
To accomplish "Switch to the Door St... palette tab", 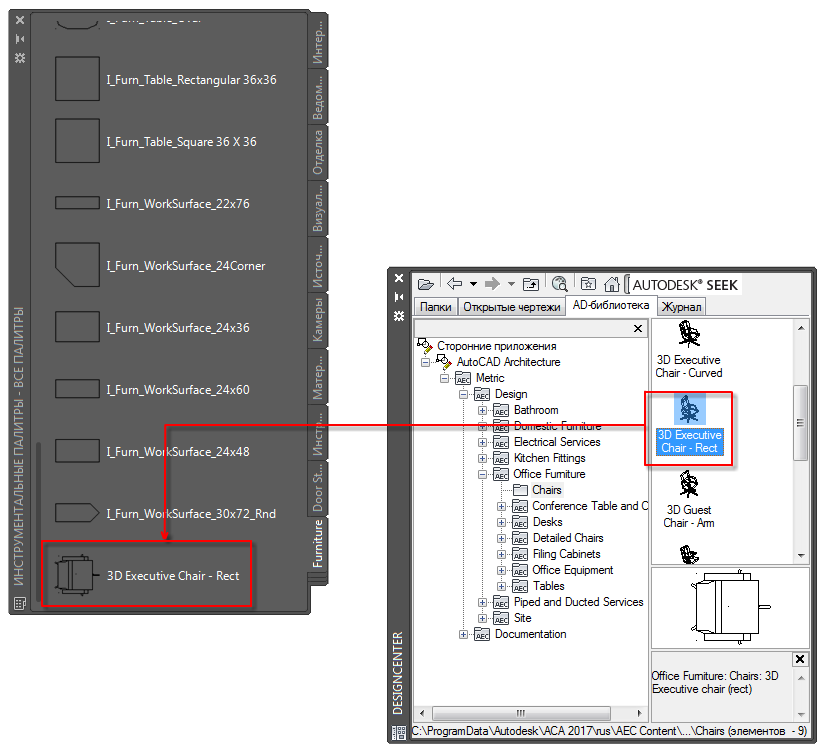I will pyautogui.click(x=318, y=488).
